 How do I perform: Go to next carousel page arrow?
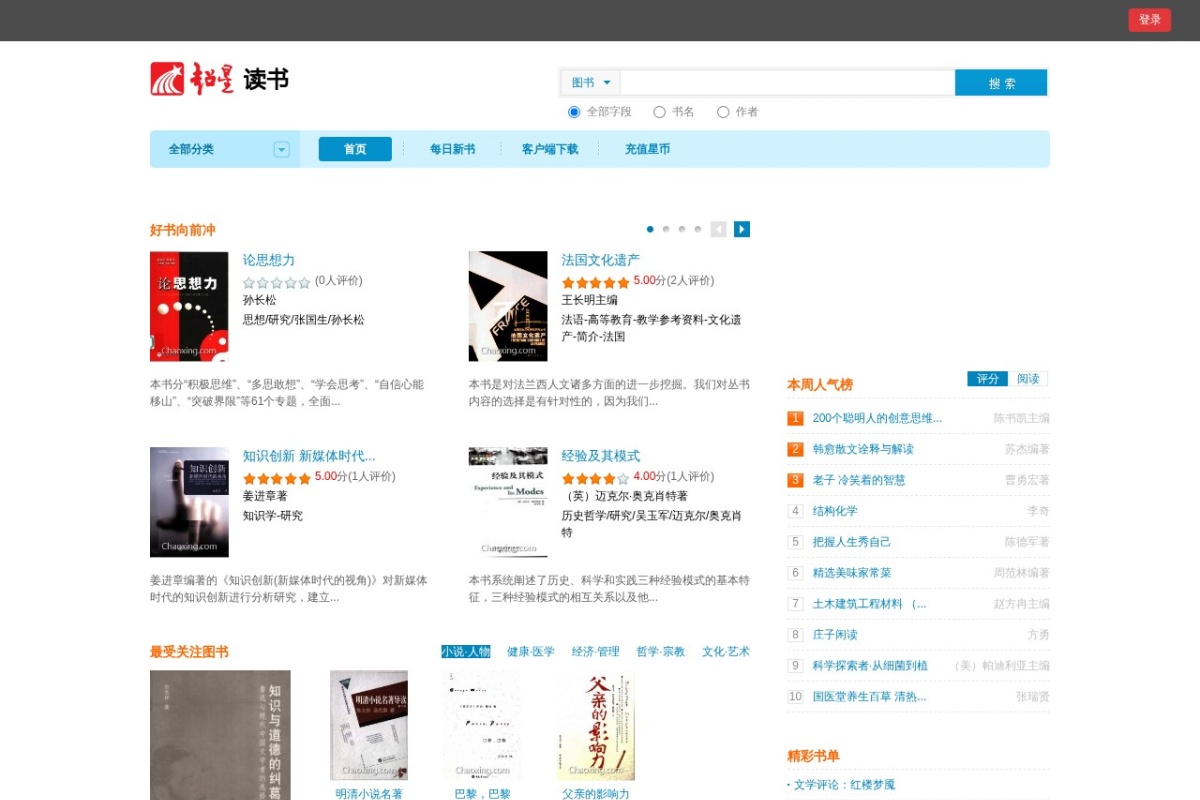click(742, 229)
